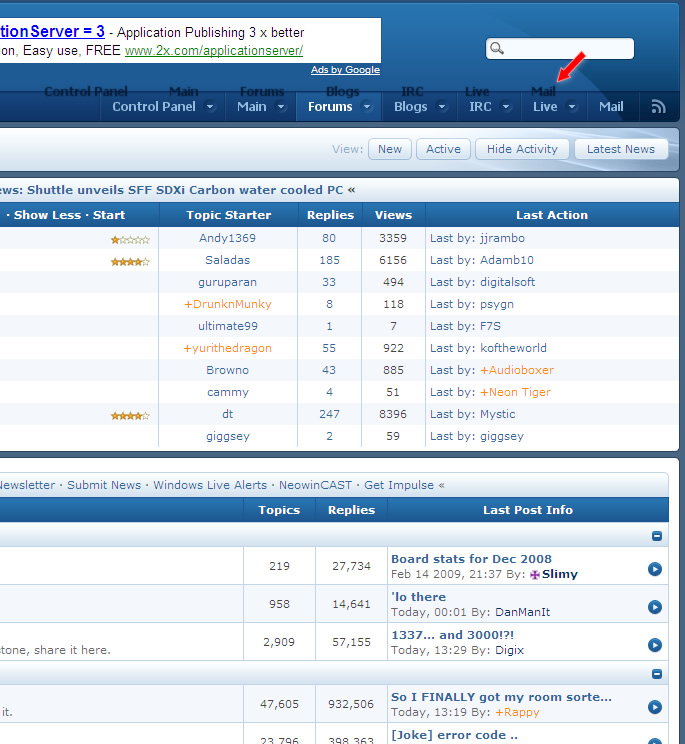
Task: Open last poster +Audioboxer's profile
Action: [517, 370]
